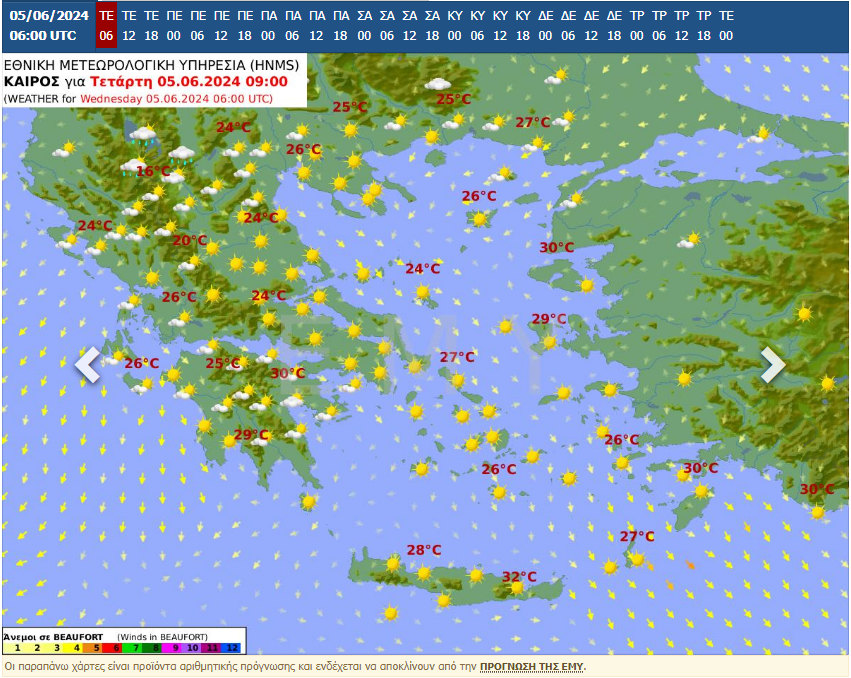Click the blue Beaufort 12 legend swatch
The width and height of the screenshot is (851, 678).
(x=232, y=648)
